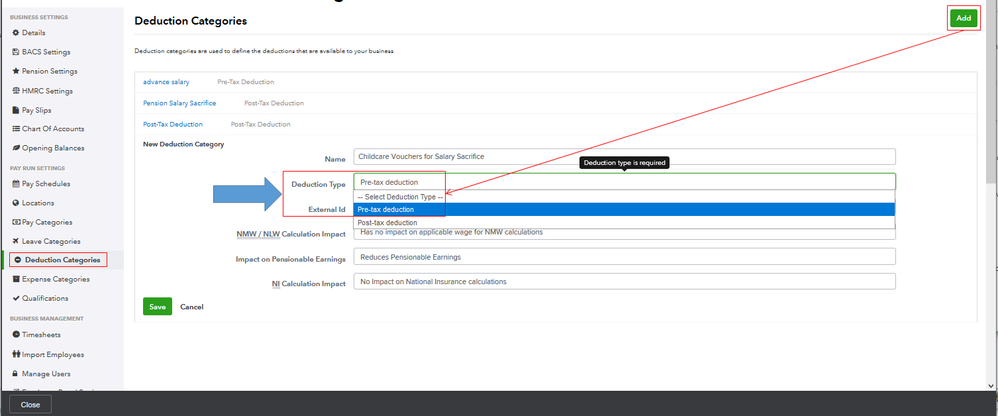Select Post-tax deduction option in list

[x=624, y=223]
